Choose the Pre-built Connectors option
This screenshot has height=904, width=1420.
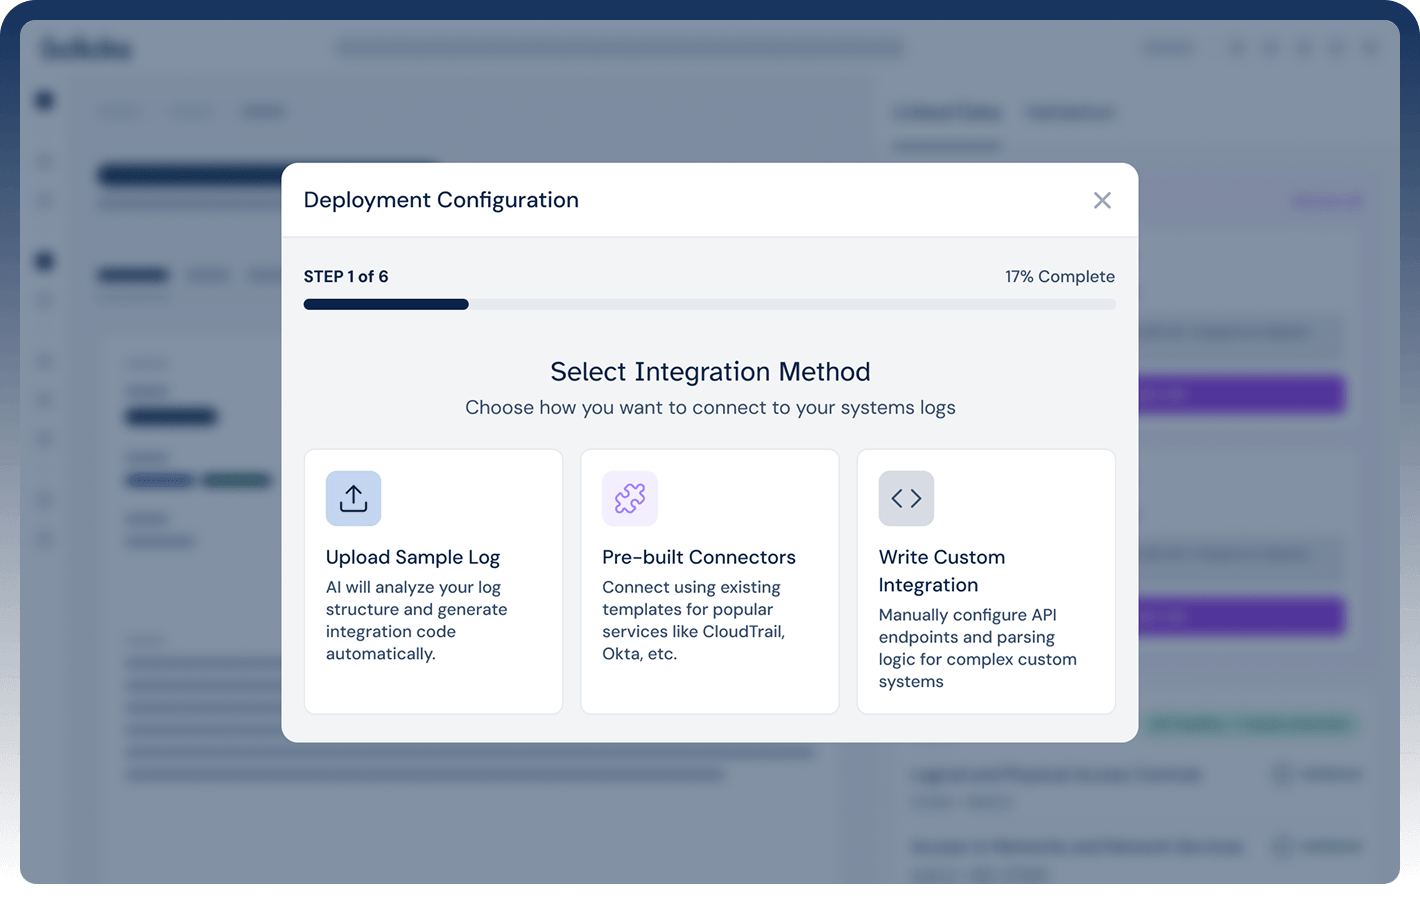tap(709, 580)
